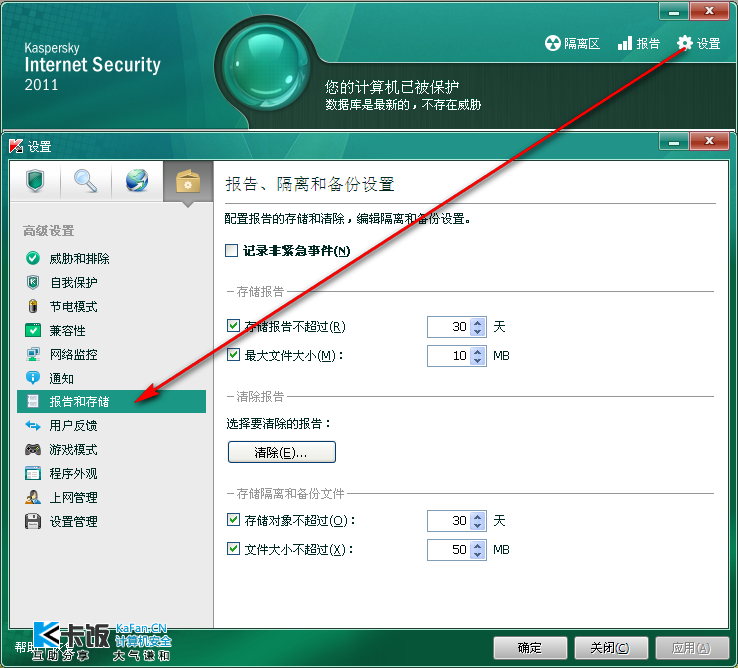The image size is (738, 668).
Task: Uncheck 文件大小不超过 checkbox
Action: pos(233,548)
